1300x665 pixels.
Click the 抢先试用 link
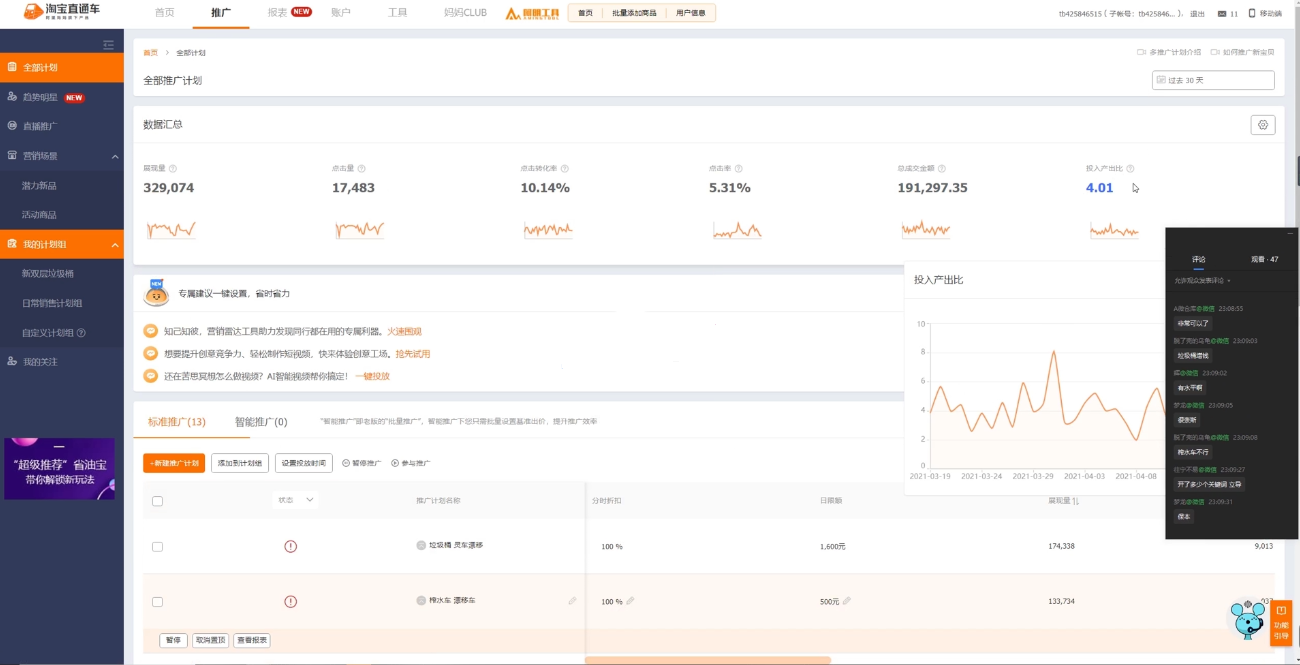(x=412, y=354)
